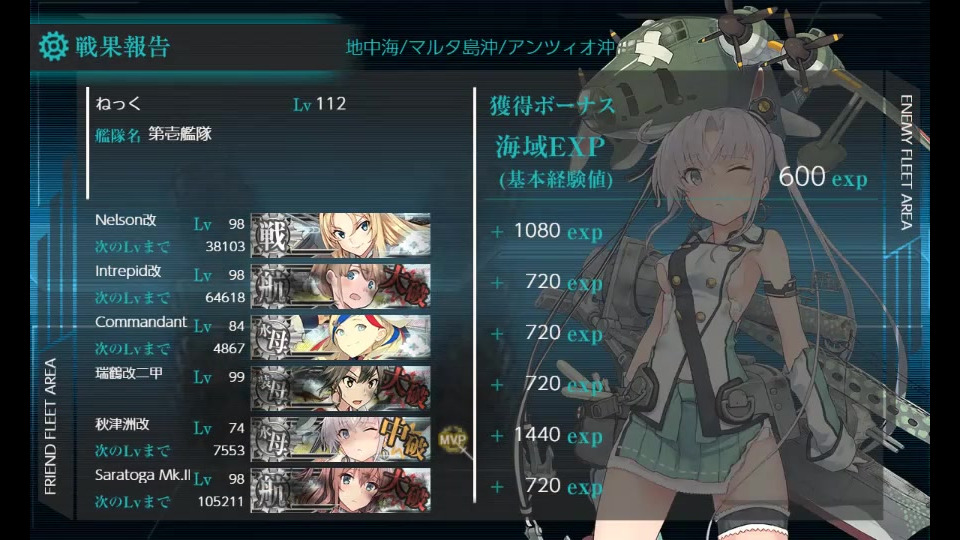Select Intrepid改 ship banner portrait
The width and height of the screenshot is (960, 540).
(x=341, y=286)
